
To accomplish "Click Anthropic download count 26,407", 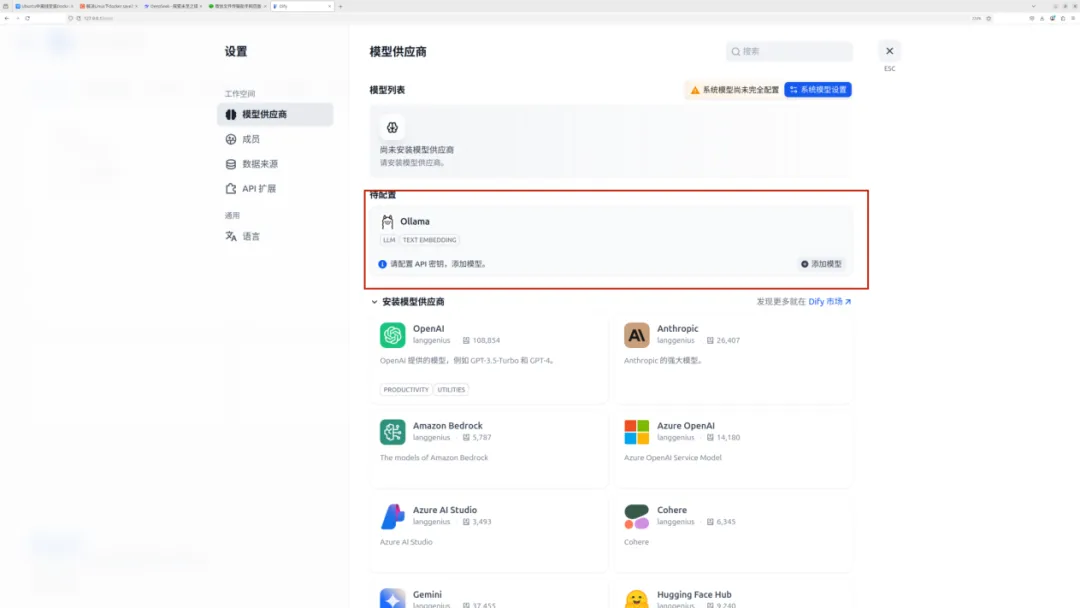I will 723,340.
